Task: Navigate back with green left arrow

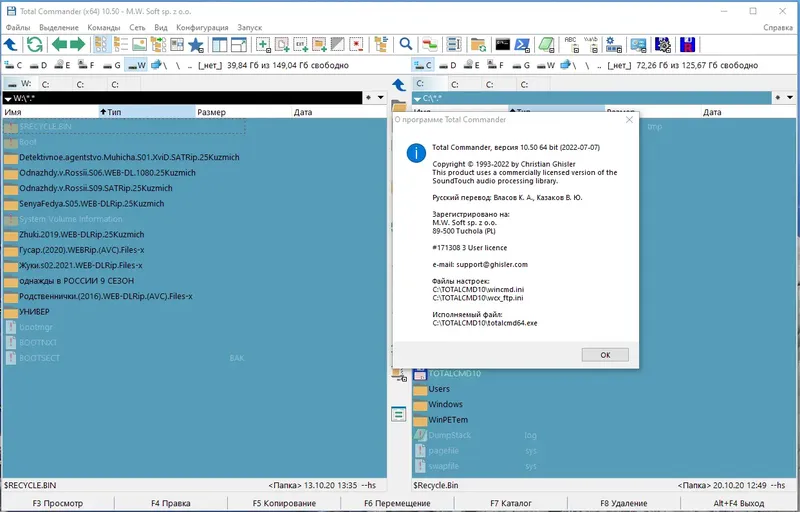Action: click(x=59, y=45)
